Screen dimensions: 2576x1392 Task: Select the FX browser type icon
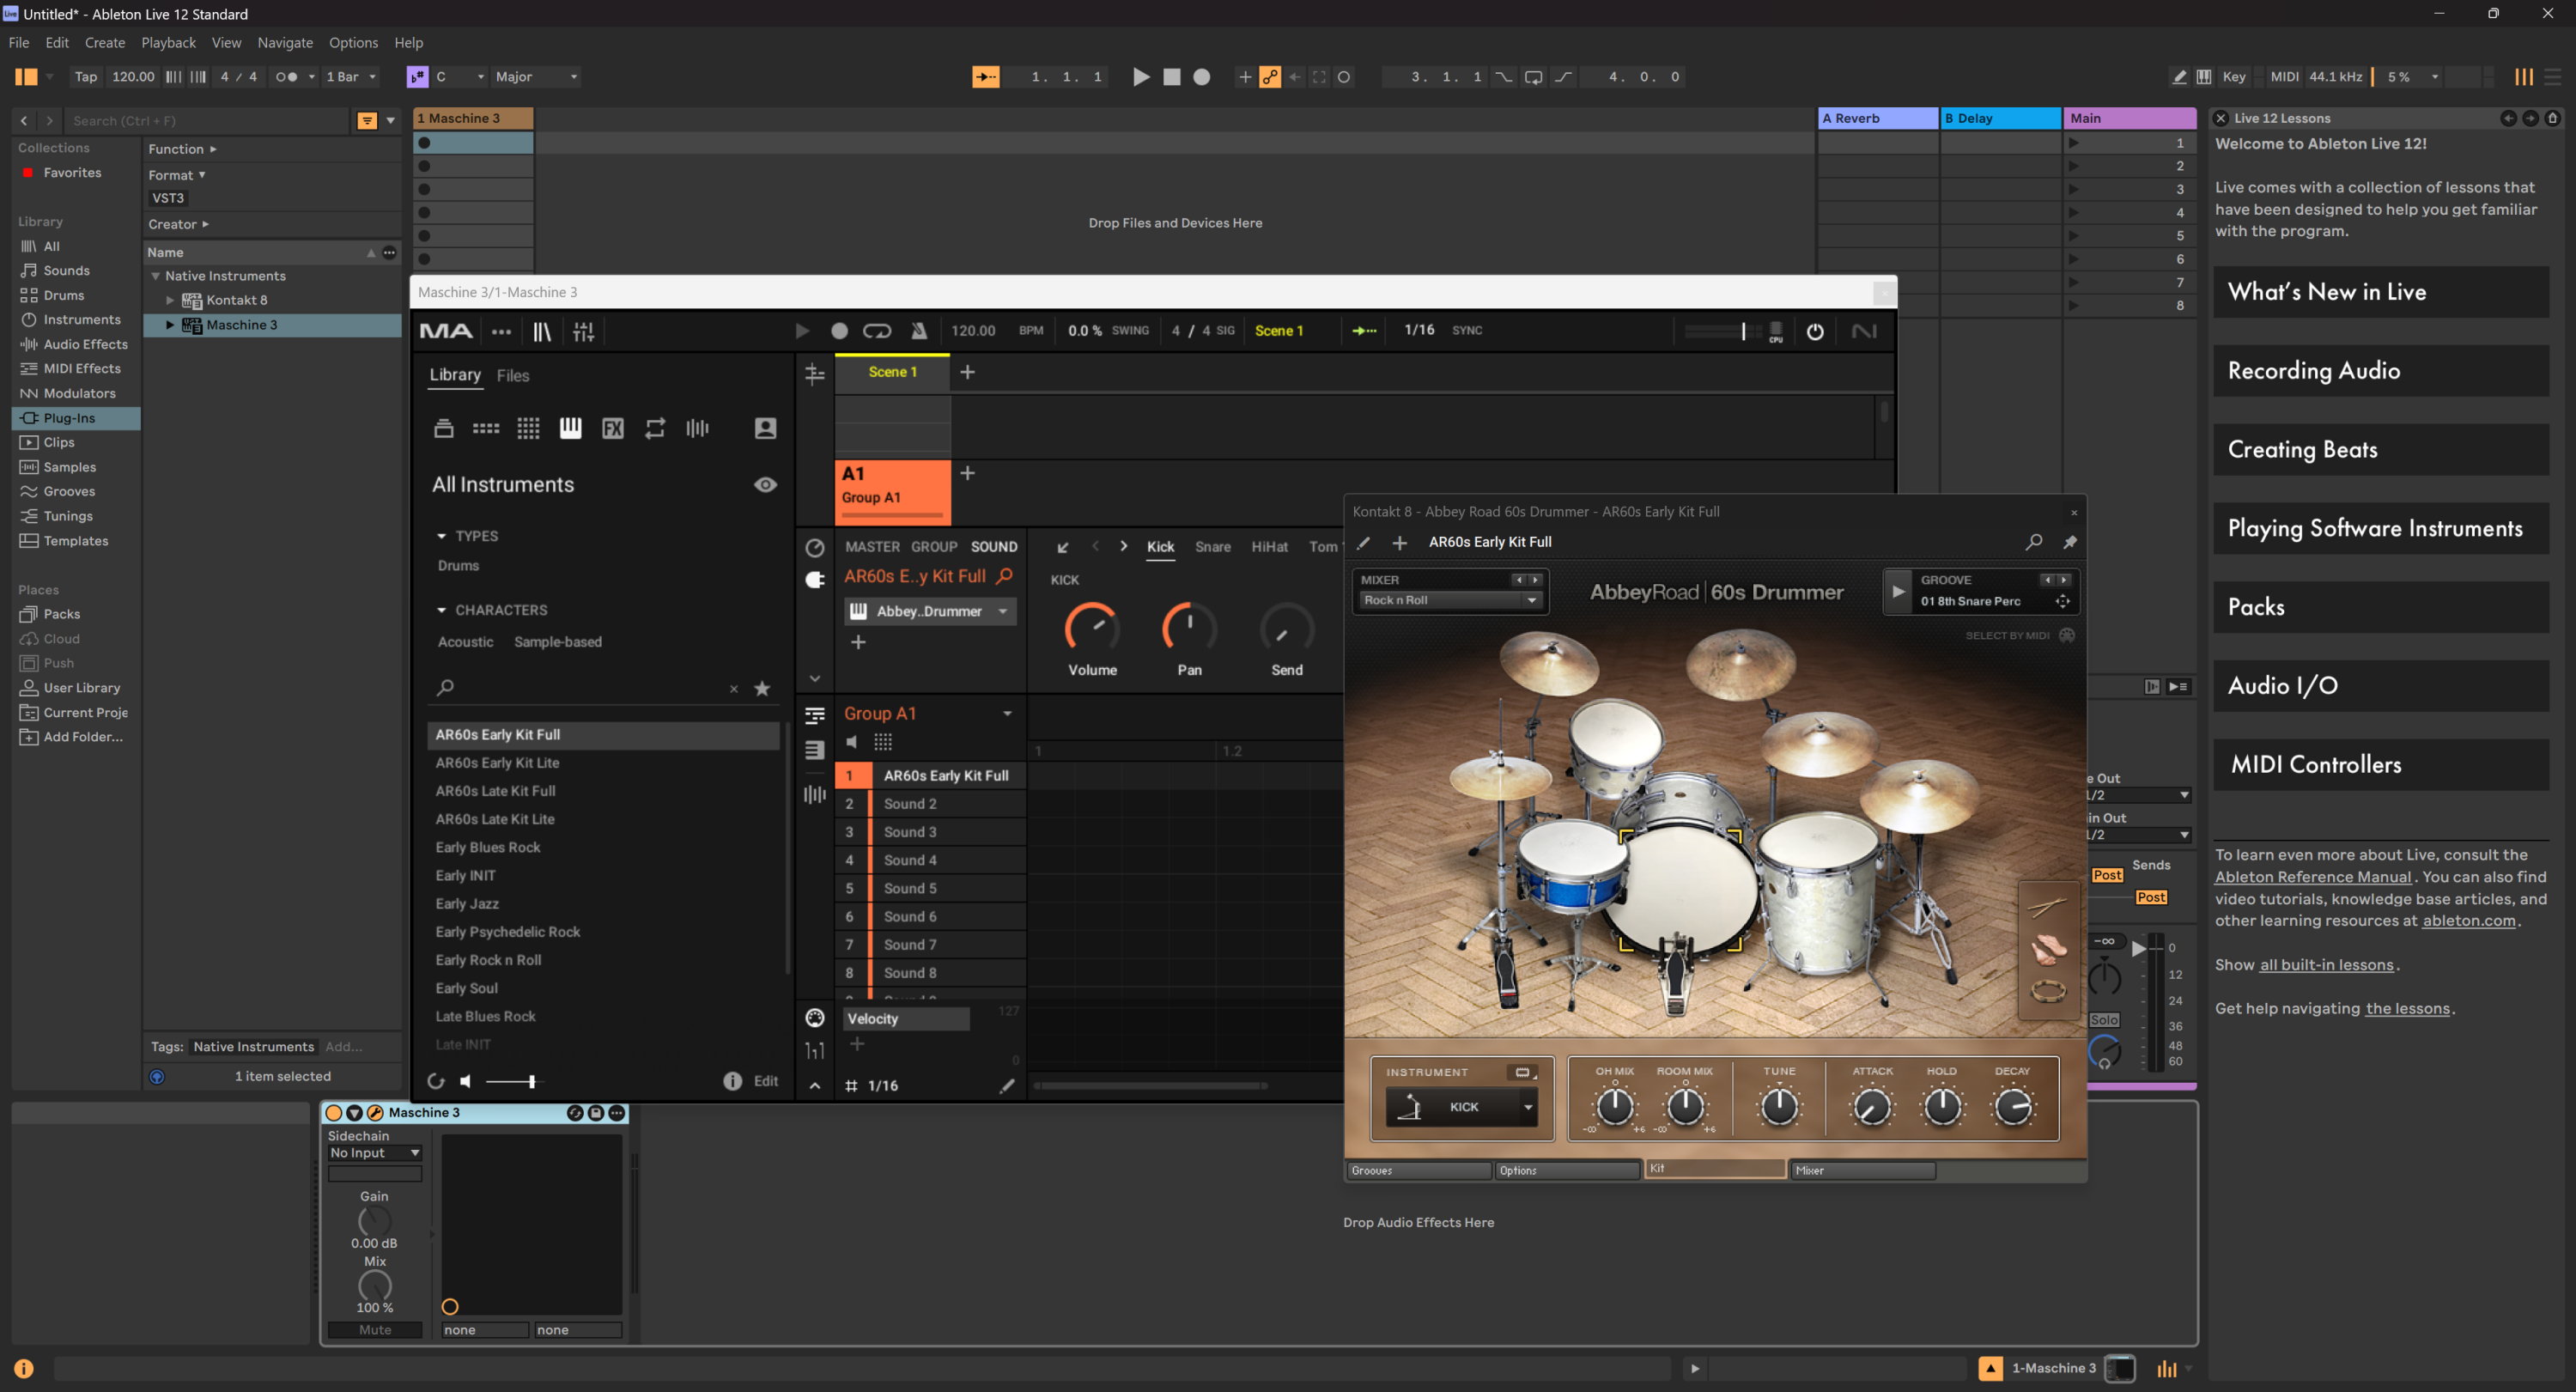coord(612,429)
